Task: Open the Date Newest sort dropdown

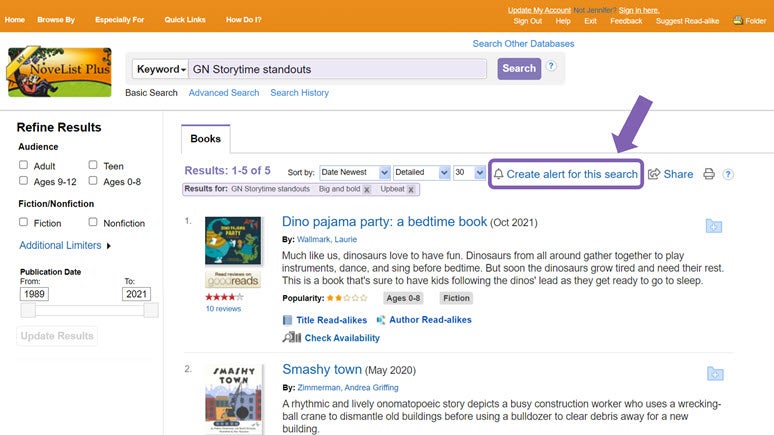Action: [x=353, y=173]
